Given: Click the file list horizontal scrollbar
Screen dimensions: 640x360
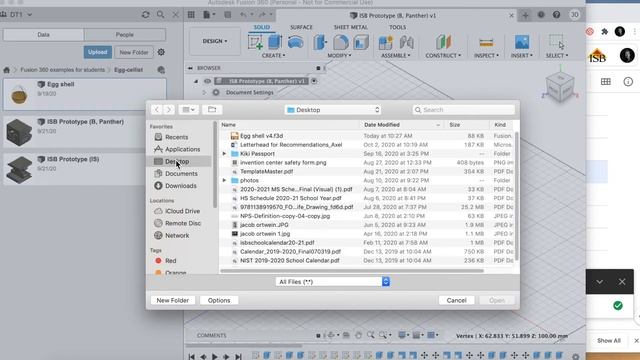Looking at the screenshot, I should point(352,271).
